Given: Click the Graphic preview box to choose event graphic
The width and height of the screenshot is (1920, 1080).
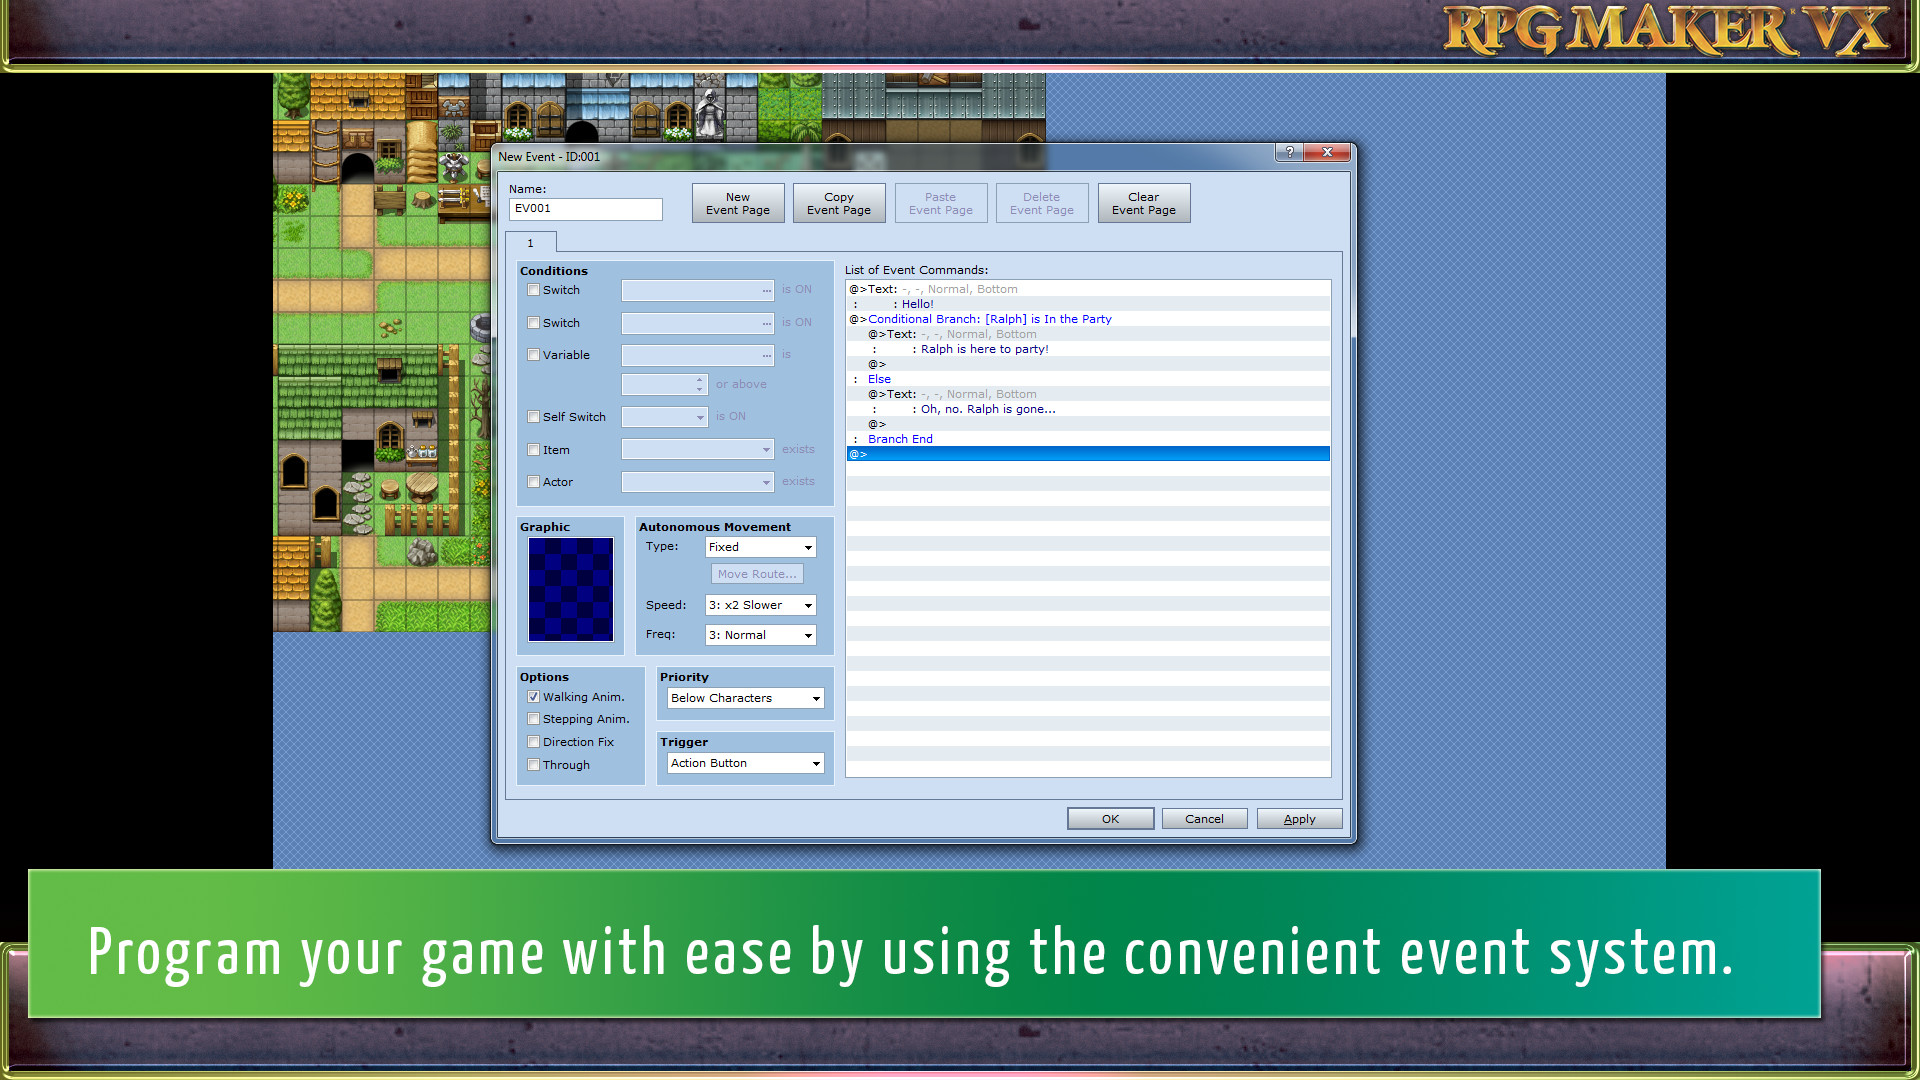Looking at the screenshot, I should coord(570,589).
